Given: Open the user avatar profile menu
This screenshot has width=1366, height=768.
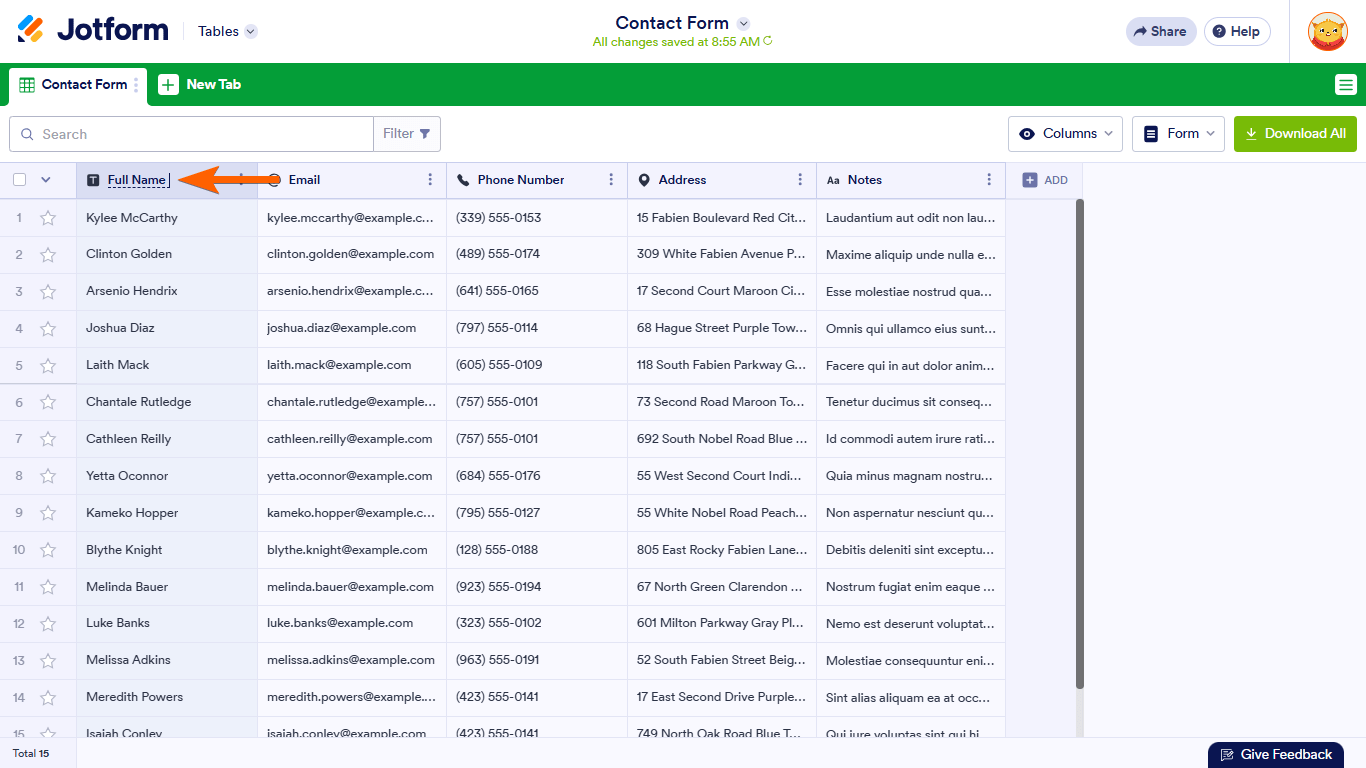Looking at the screenshot, I should point(1327,31).
